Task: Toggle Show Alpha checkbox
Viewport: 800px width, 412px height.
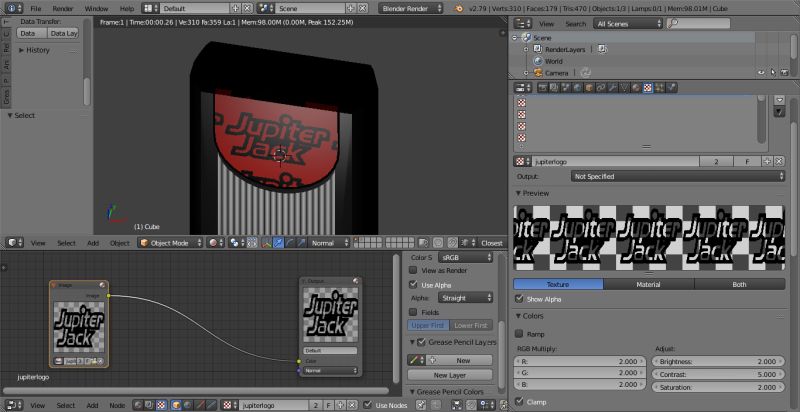Action: (519, 299)
